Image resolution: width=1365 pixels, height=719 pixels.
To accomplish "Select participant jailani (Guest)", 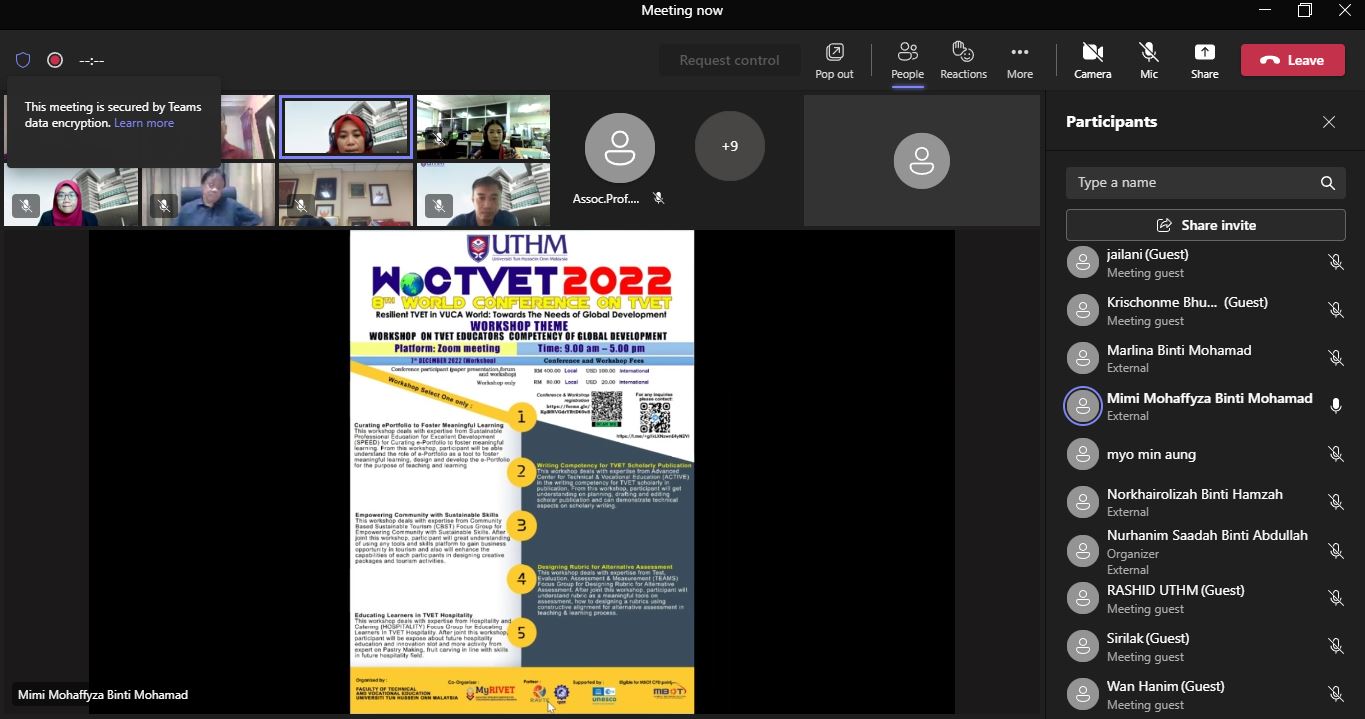I will coord(1205,262).
